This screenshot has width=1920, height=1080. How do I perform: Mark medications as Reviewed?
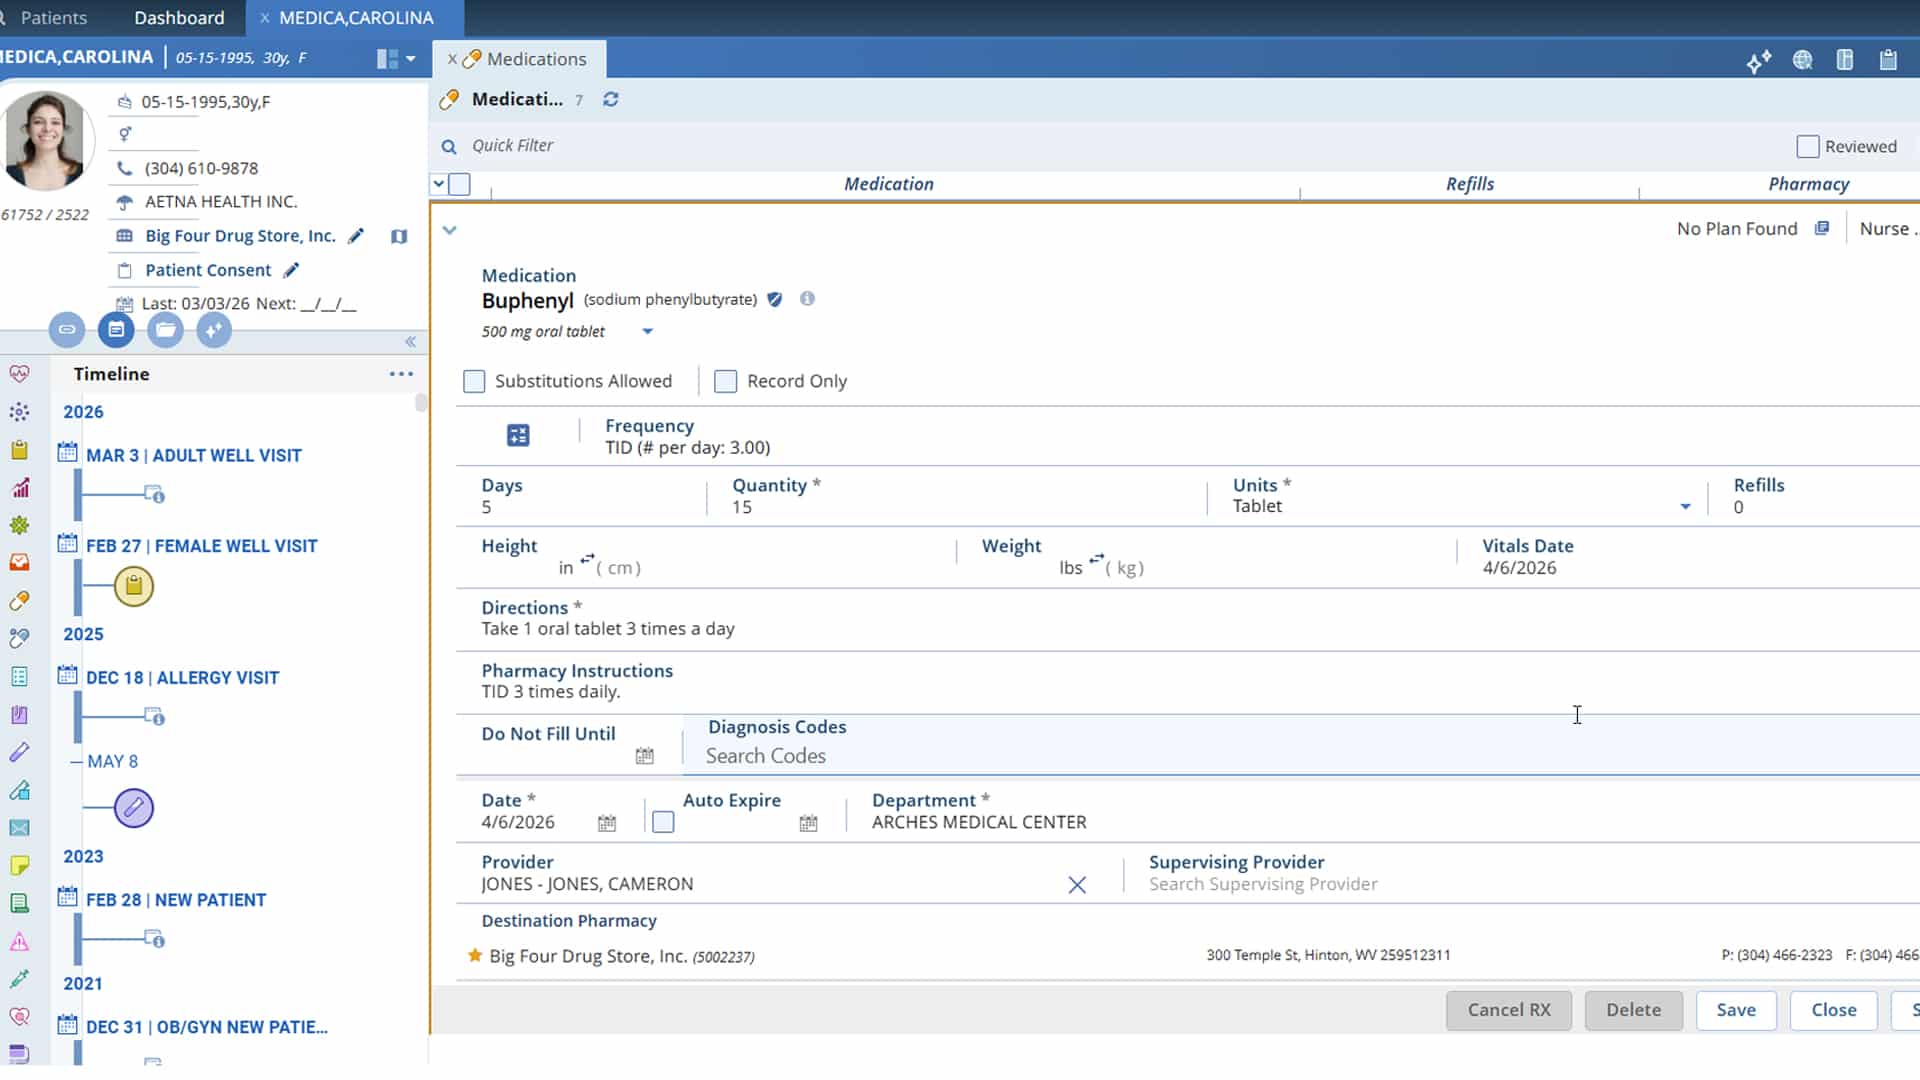(x=1807, y=147)
